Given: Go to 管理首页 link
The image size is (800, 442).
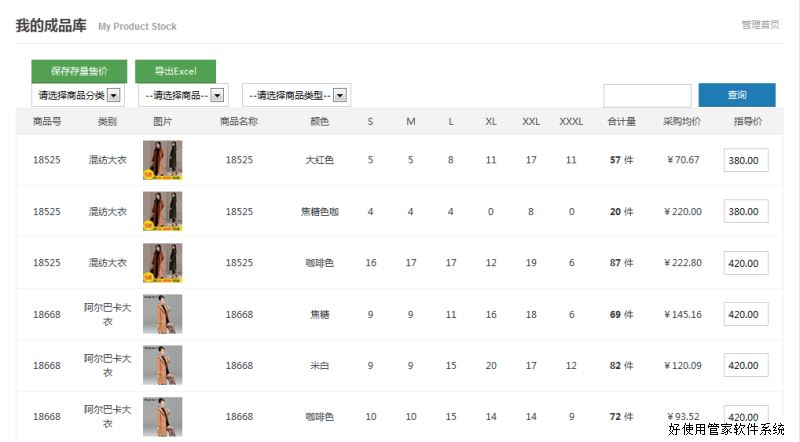Looking at the screenshot, I should click(760, 24).
